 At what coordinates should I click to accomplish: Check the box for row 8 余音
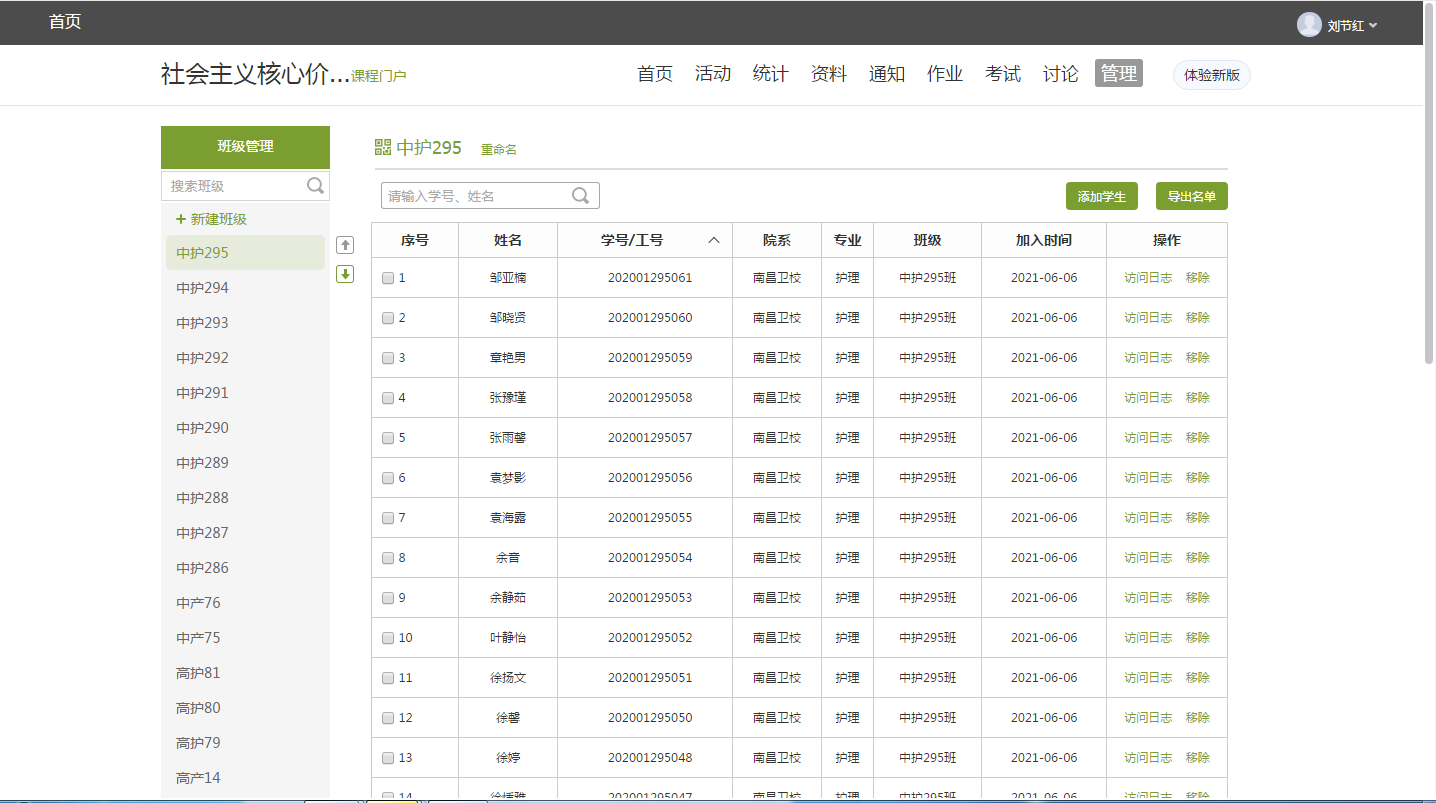pyautogui.click(x=388, y=558)
